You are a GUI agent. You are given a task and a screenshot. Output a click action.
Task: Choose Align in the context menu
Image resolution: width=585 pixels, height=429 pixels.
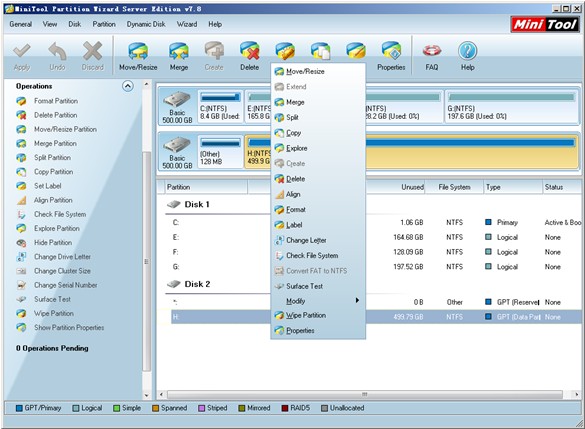tap(318, 194)
